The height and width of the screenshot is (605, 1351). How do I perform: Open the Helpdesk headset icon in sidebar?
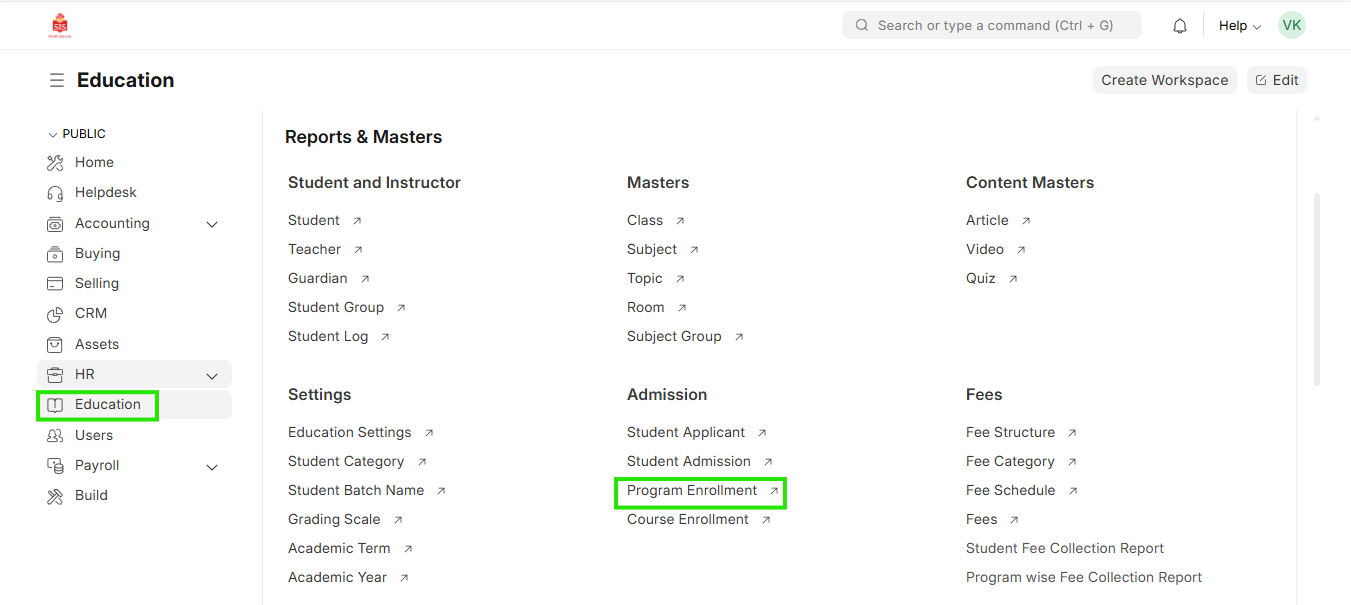[x=55, y=193]
